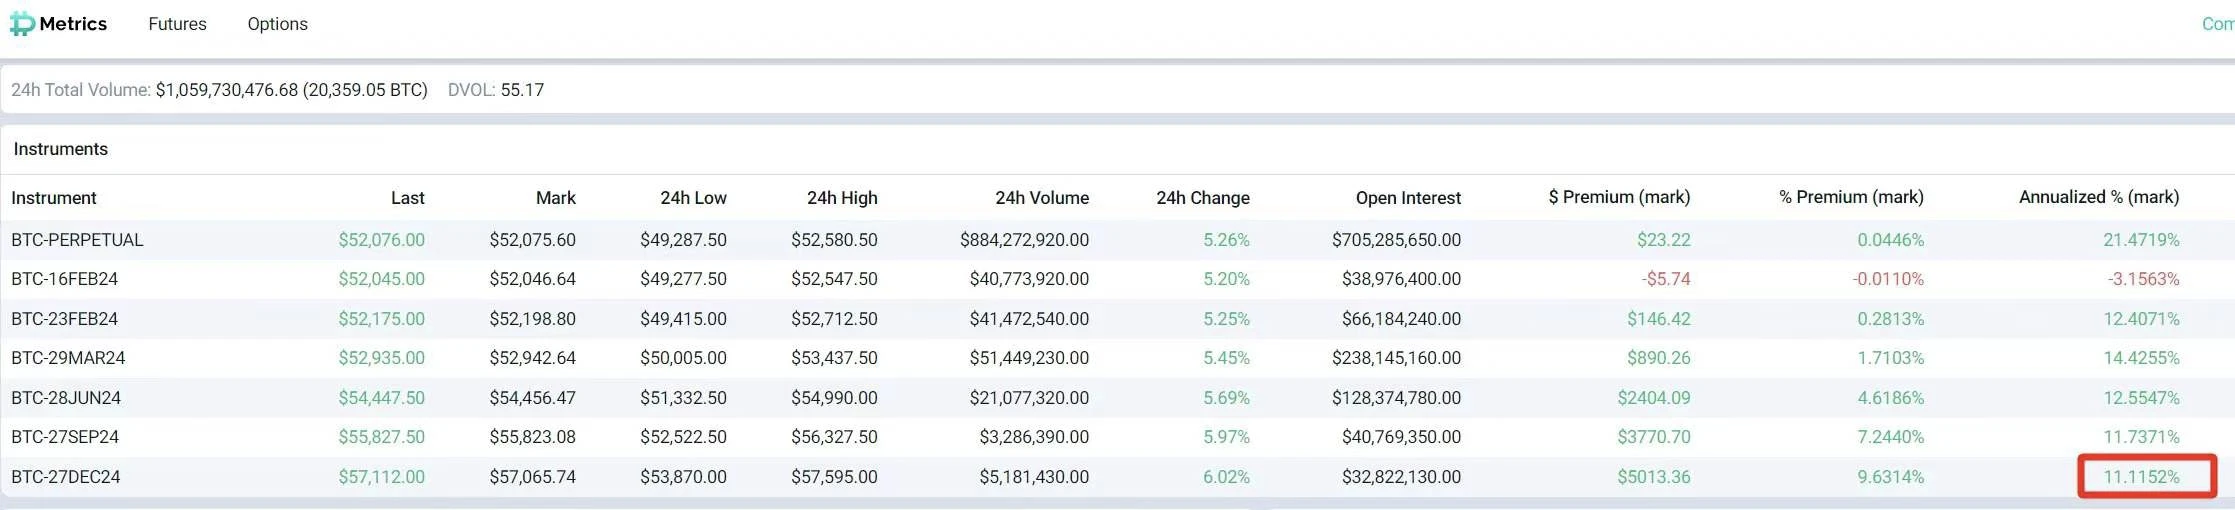This screenshot has width=2235, height=510.
Task: Sort by the Mark column header
Action: (x=555, y=198)
